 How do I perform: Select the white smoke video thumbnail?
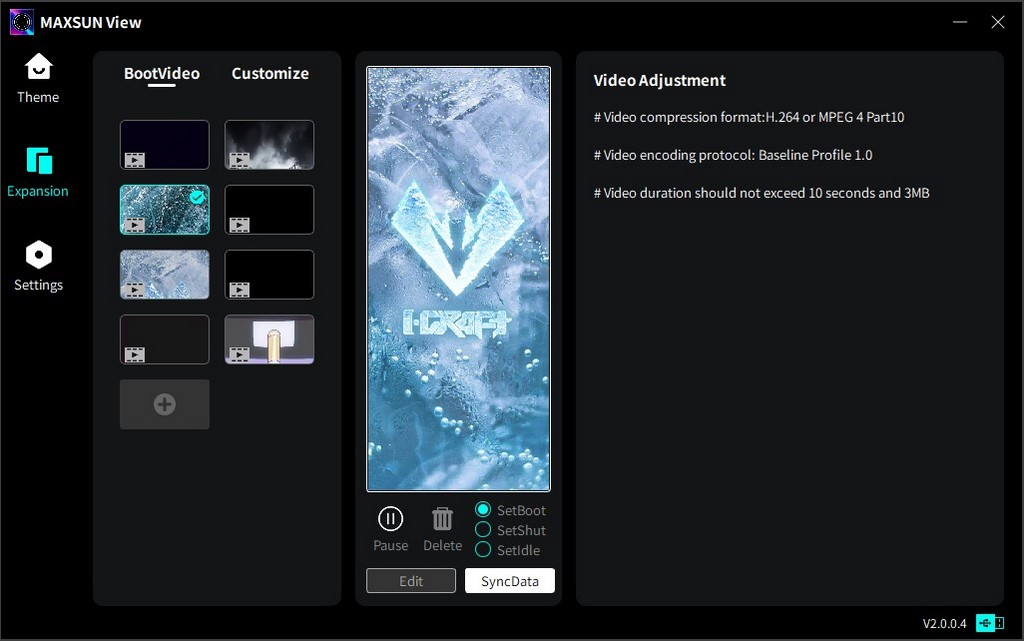[269, 145]
